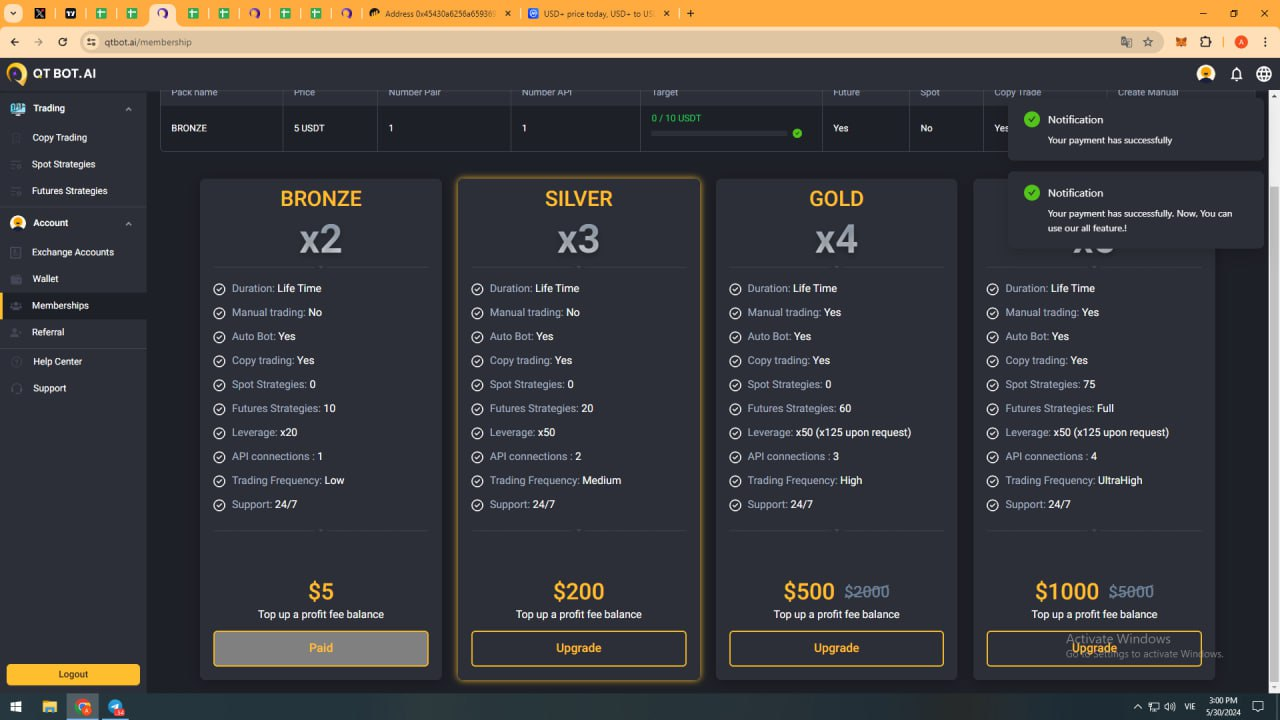Close the USD+ price today tab
Image resolution: width=1280 pixels, height=720 pixels.
[x=666, y=13]
